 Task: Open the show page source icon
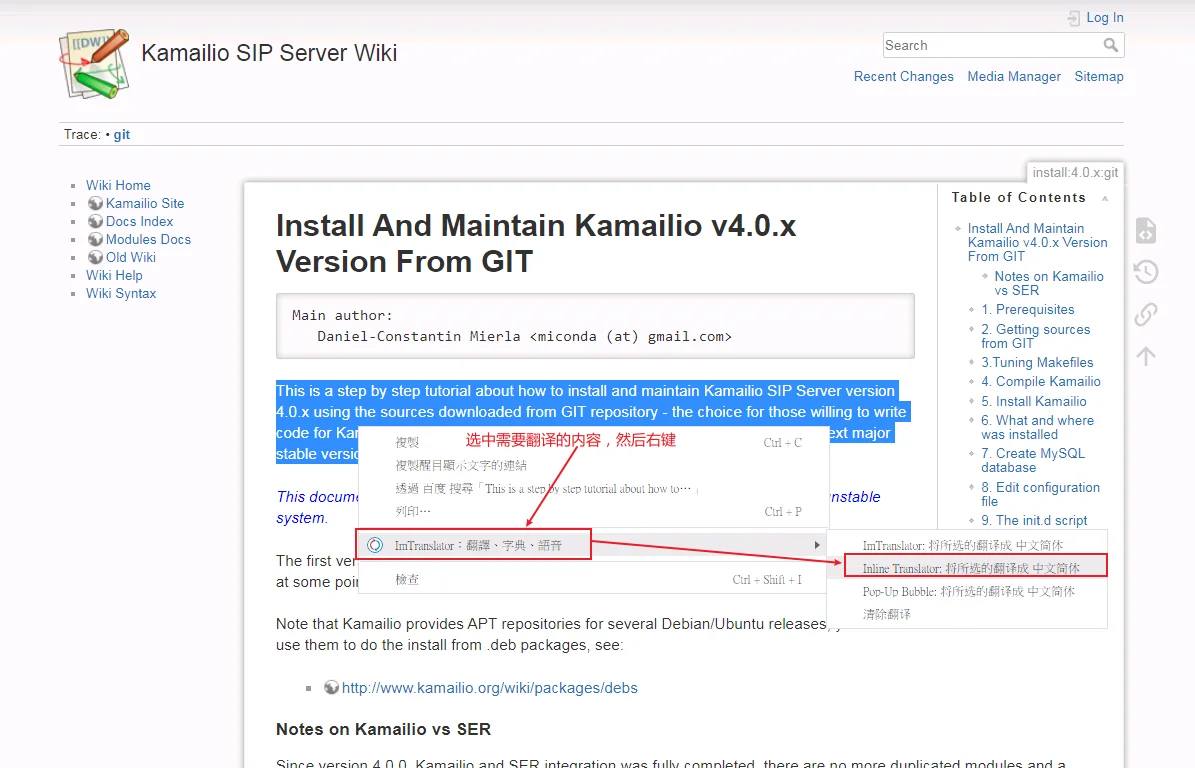1145,230
